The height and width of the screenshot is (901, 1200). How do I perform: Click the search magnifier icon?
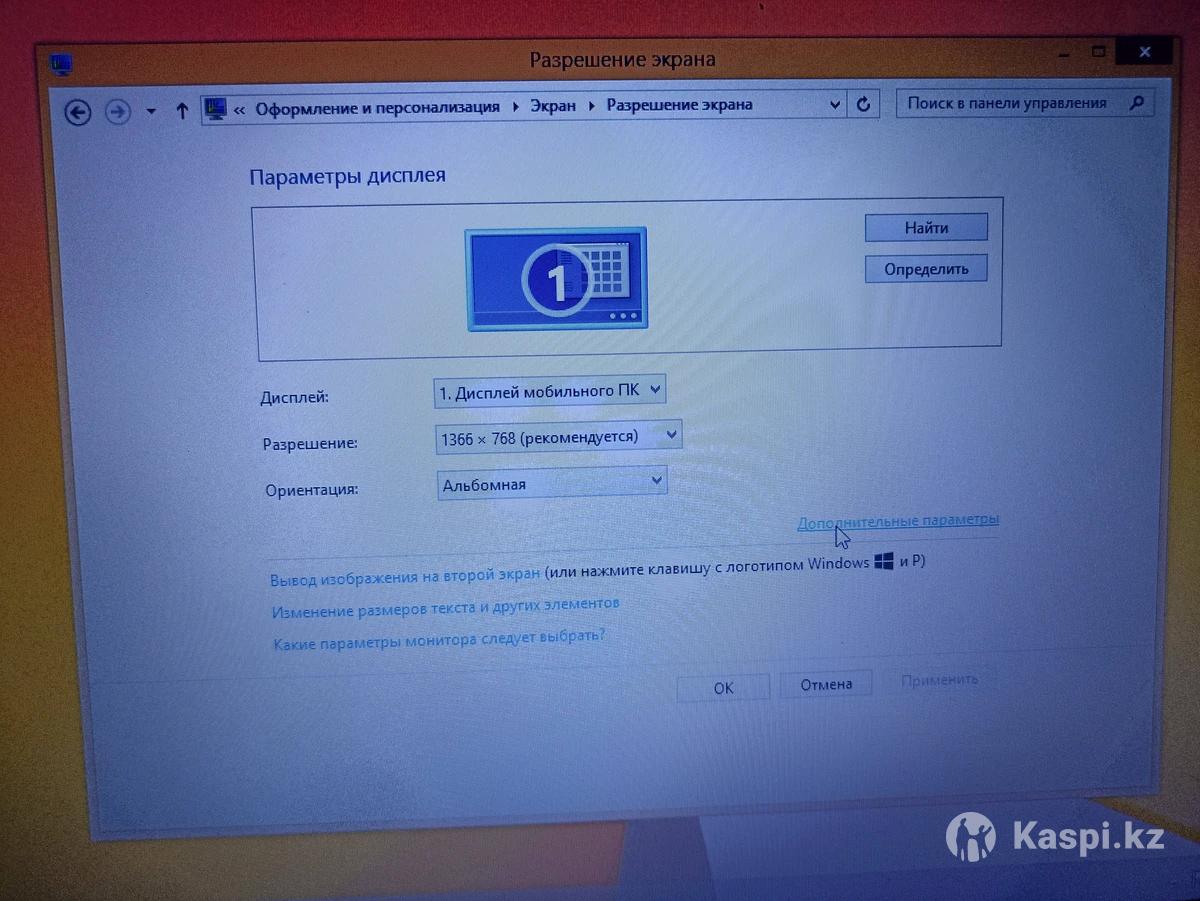click(1135, 103)
